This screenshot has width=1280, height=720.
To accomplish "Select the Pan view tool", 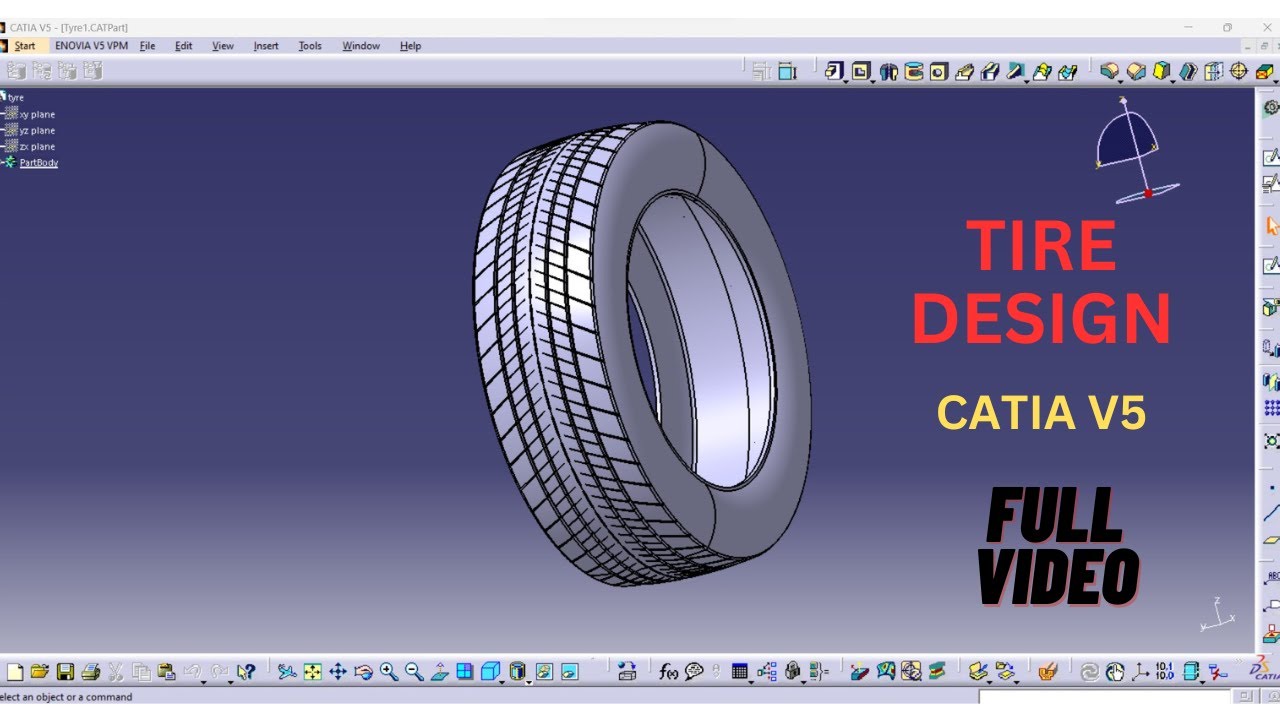I will (338, 672).
